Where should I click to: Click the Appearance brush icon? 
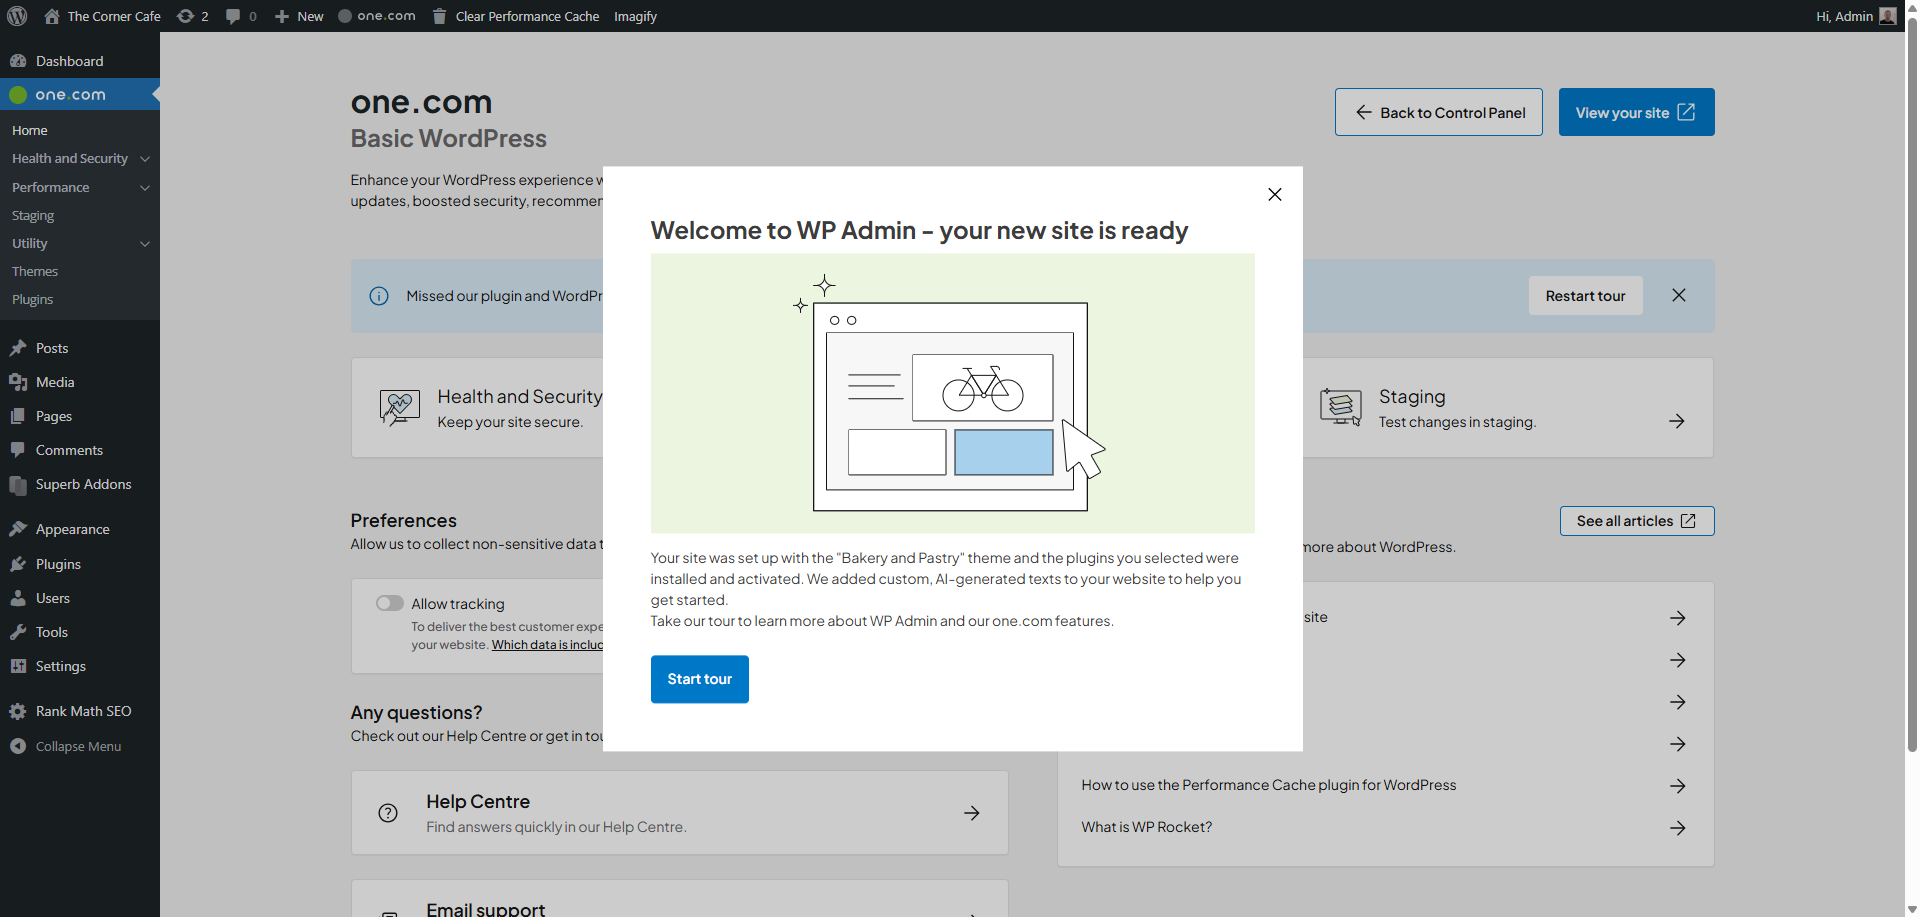(18, 529)
